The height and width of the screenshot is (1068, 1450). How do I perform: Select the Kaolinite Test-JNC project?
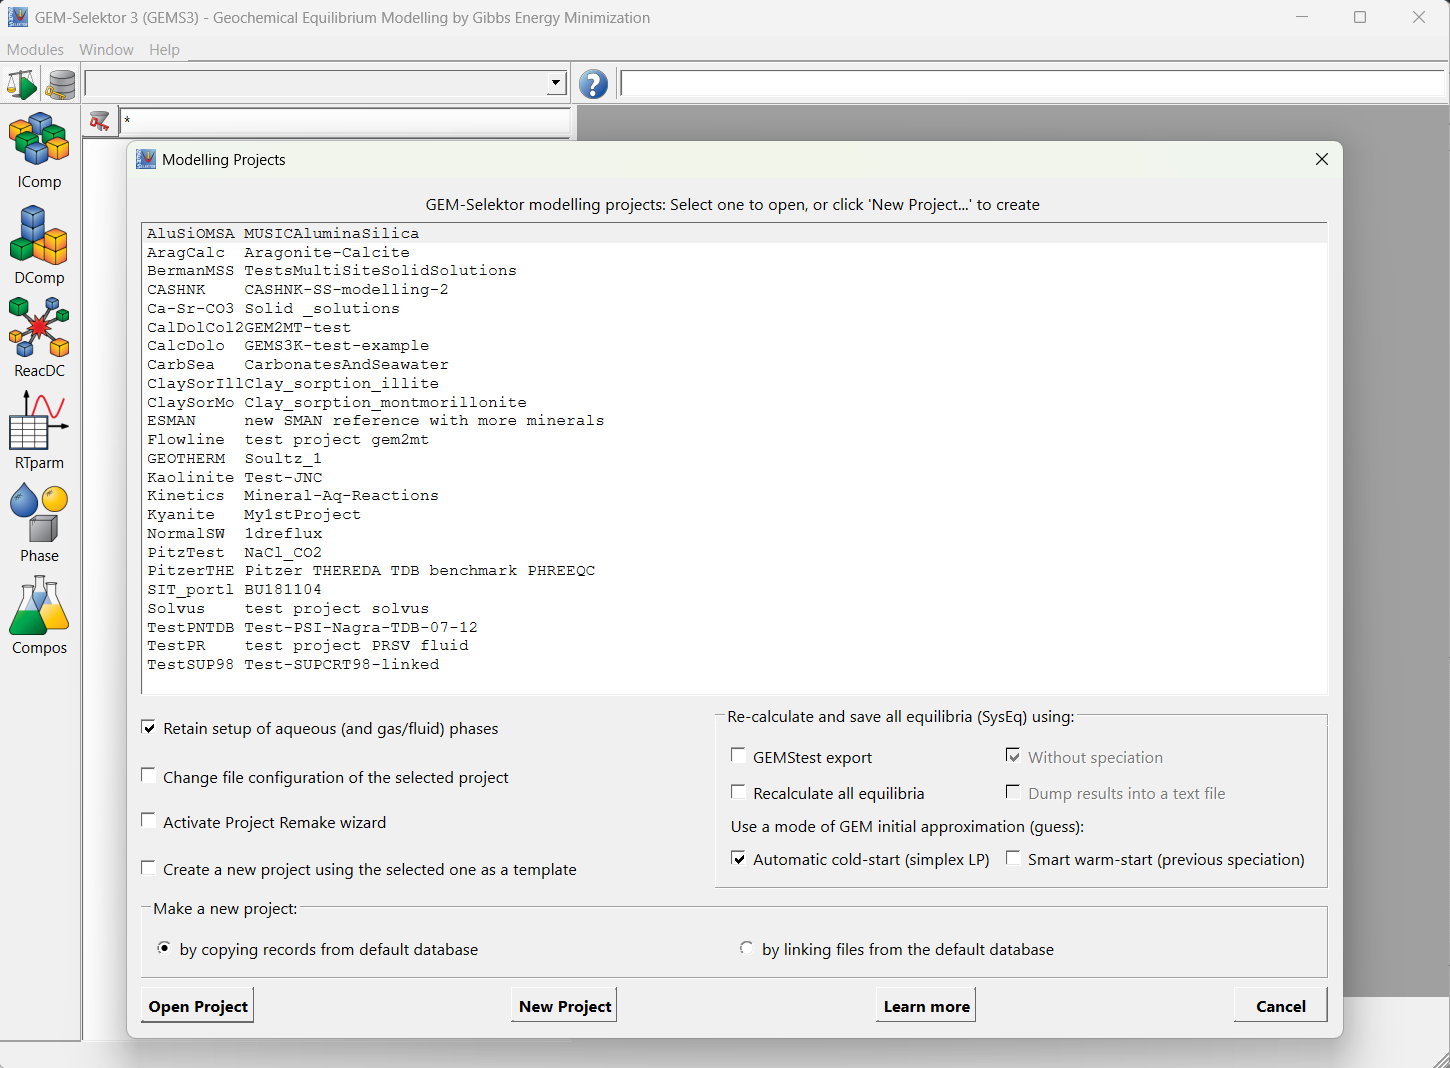pos(734,477)
